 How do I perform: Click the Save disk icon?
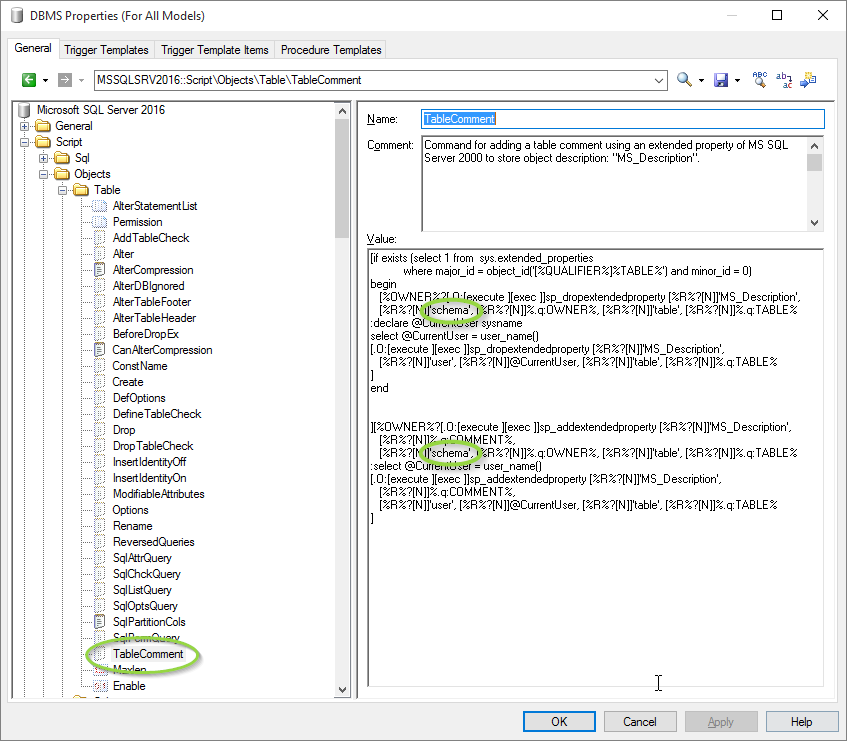point(720,80)
